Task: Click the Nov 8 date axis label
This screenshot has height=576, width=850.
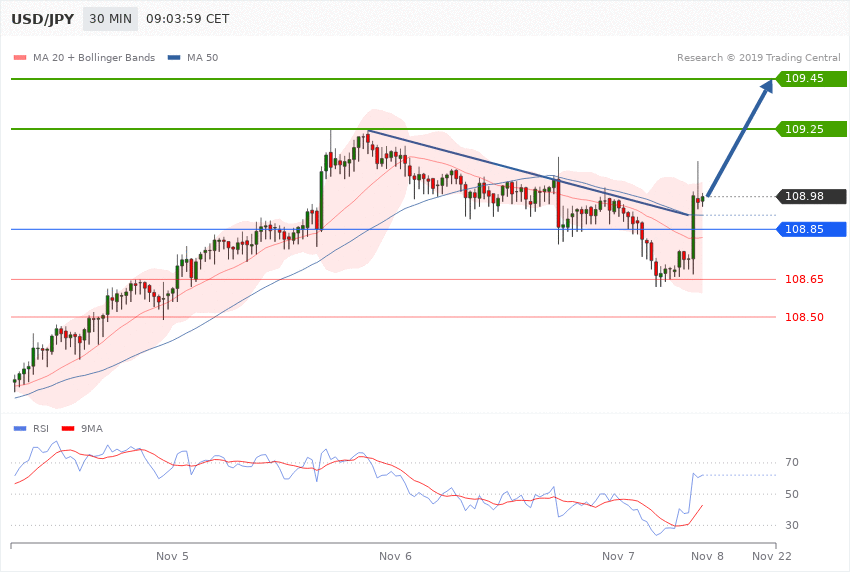Action: tap(707, 556)
